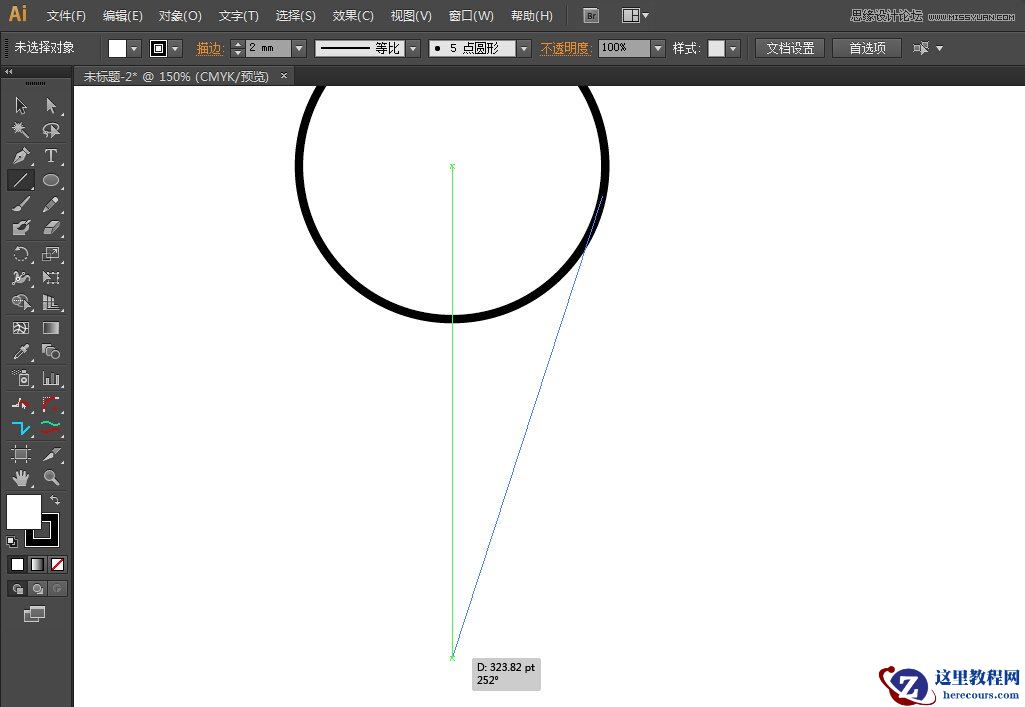
Task: Select the Paintbrush tool
Action: [x=20, y=206]
